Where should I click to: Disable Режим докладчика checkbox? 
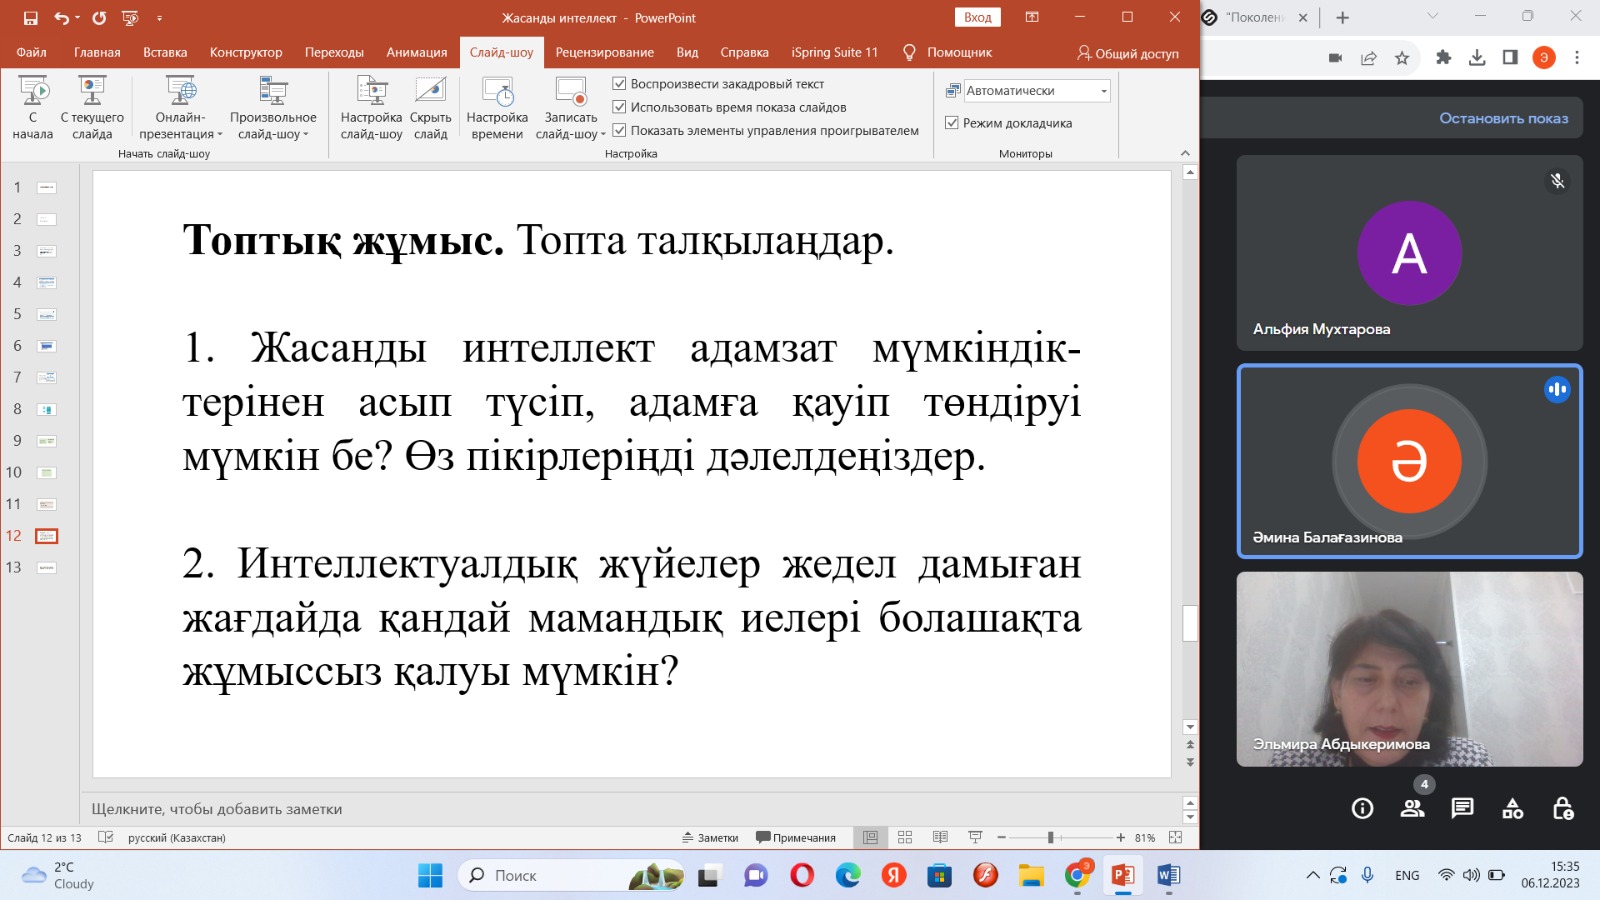[x=952, y=123]
